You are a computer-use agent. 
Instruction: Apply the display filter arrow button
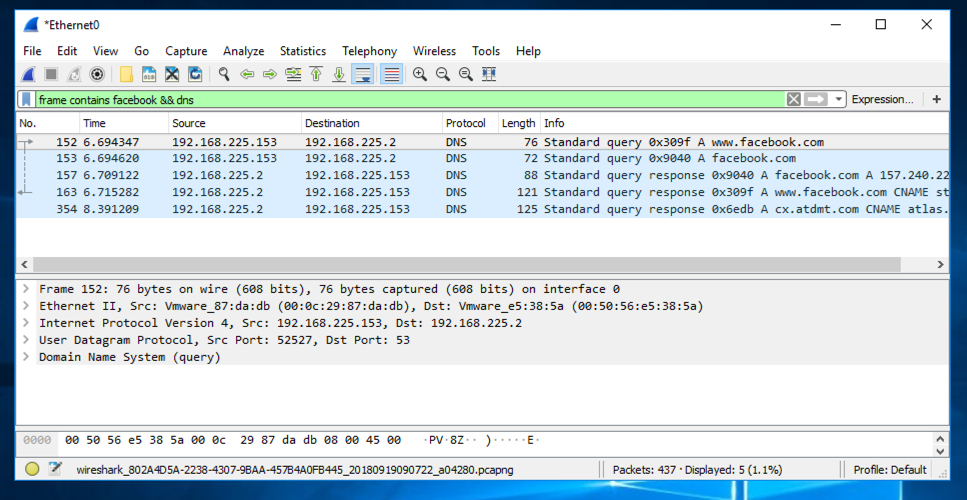pyautogui.click(x=815, y=99)
